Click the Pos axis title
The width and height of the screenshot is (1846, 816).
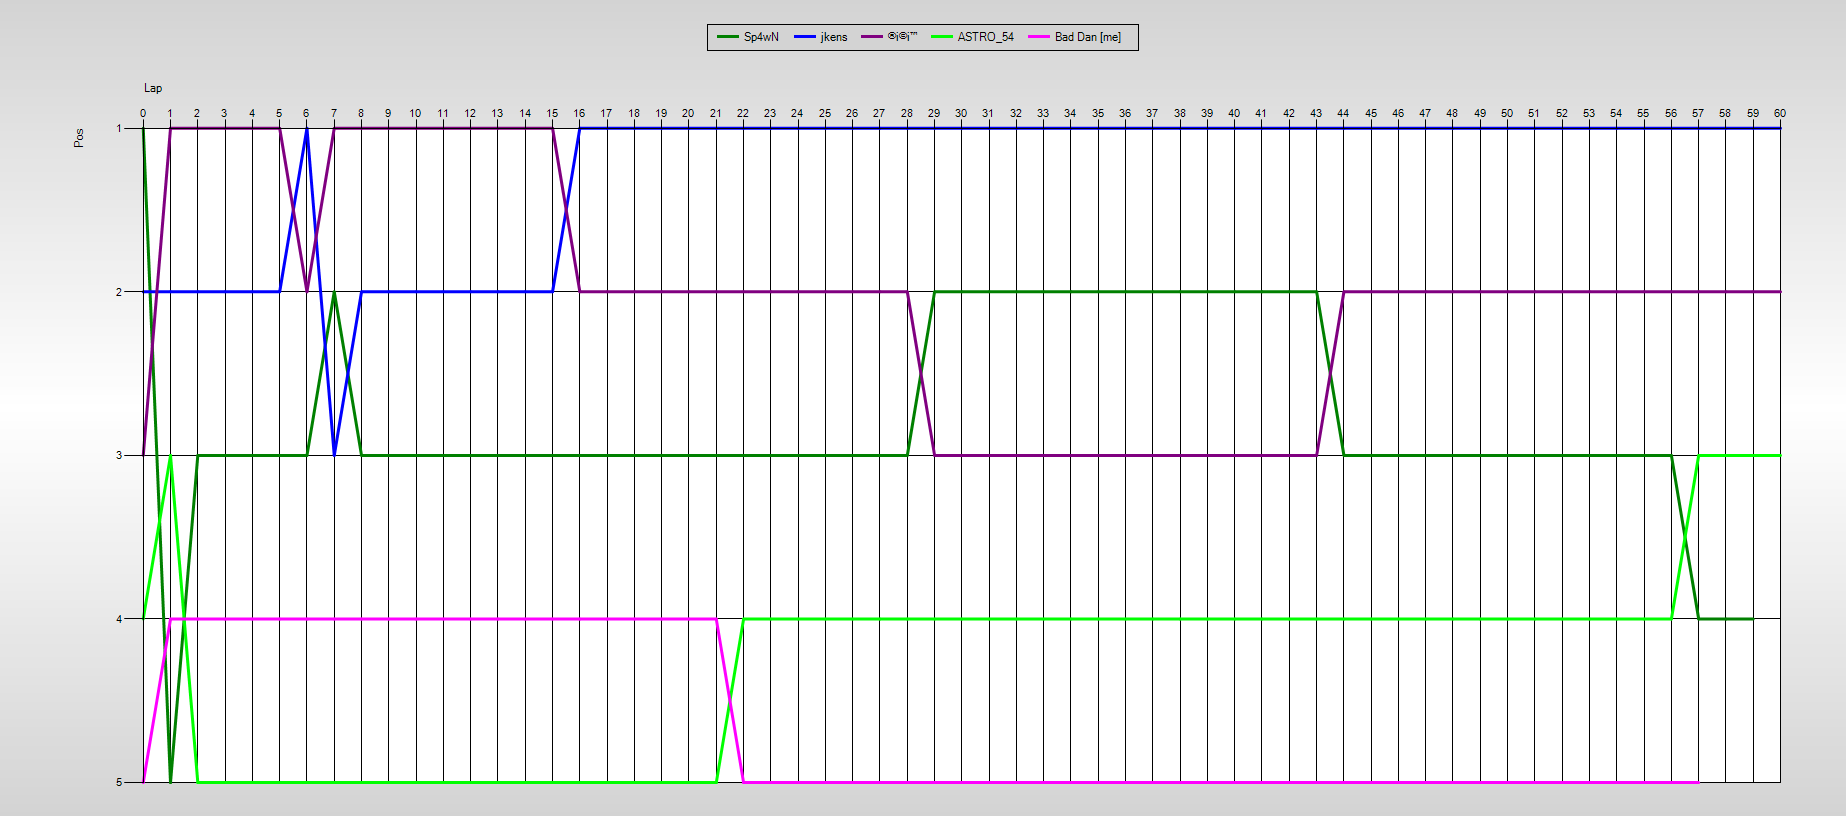coord(79,138)
